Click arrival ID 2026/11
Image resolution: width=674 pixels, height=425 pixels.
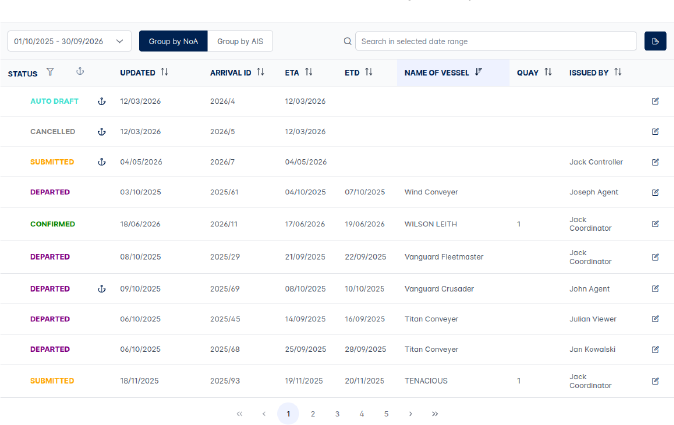point(224,224)
